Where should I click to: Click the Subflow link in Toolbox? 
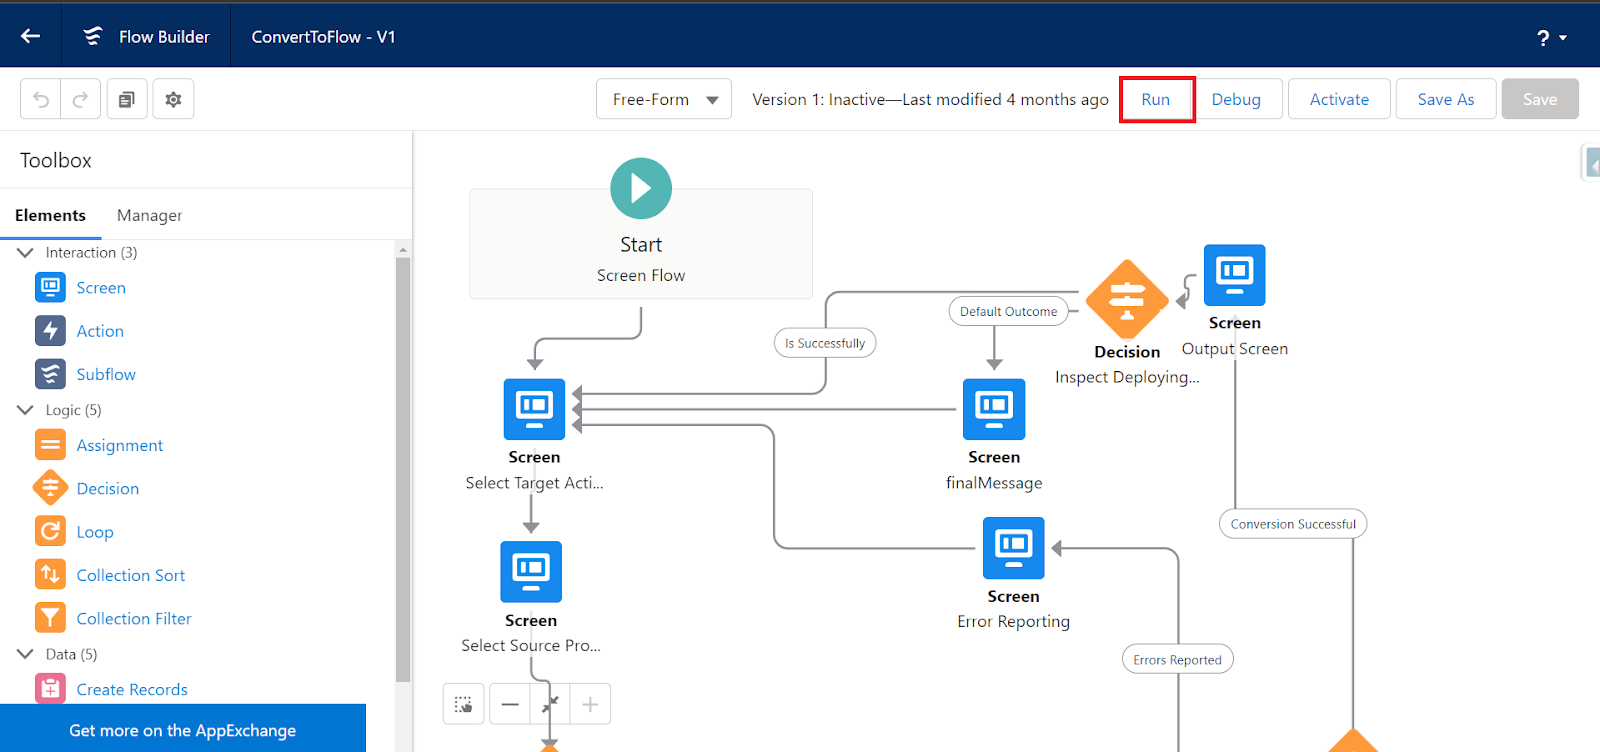tap(106, 374)
